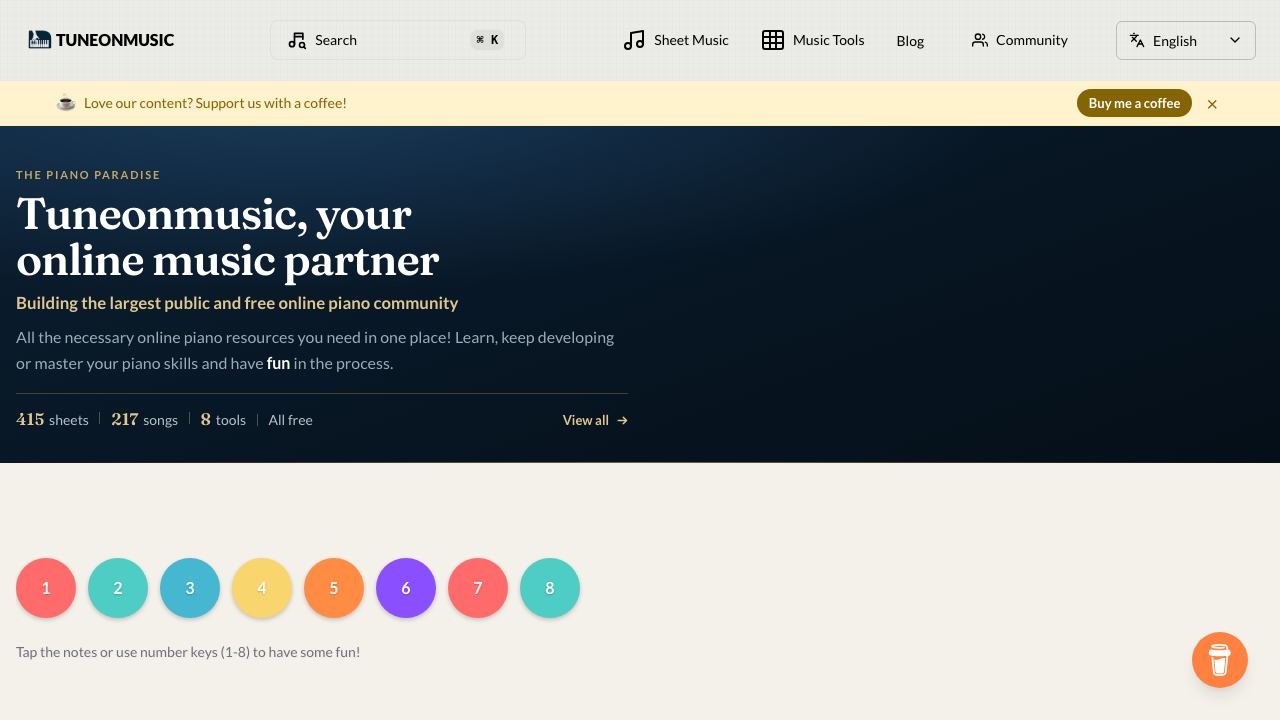The height and width of the screenshot is (720, 1280).
Task: Open the Community menu
Action: click(x=1019, y=40)
